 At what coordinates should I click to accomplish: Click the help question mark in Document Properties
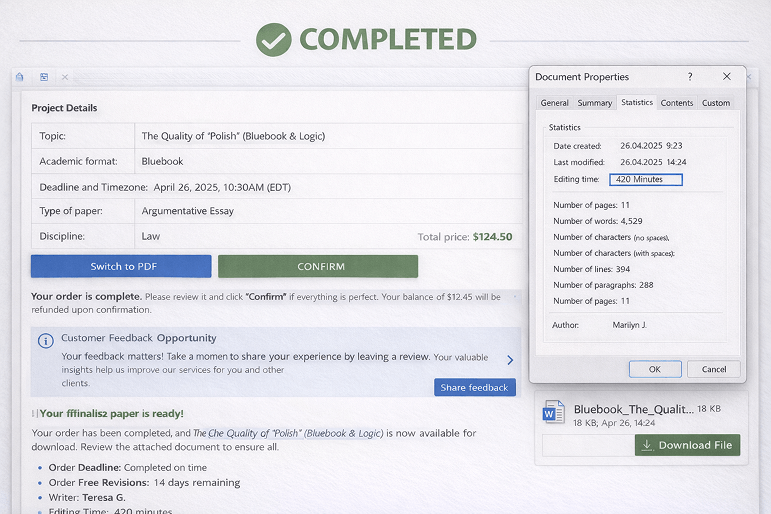point(689,77)
